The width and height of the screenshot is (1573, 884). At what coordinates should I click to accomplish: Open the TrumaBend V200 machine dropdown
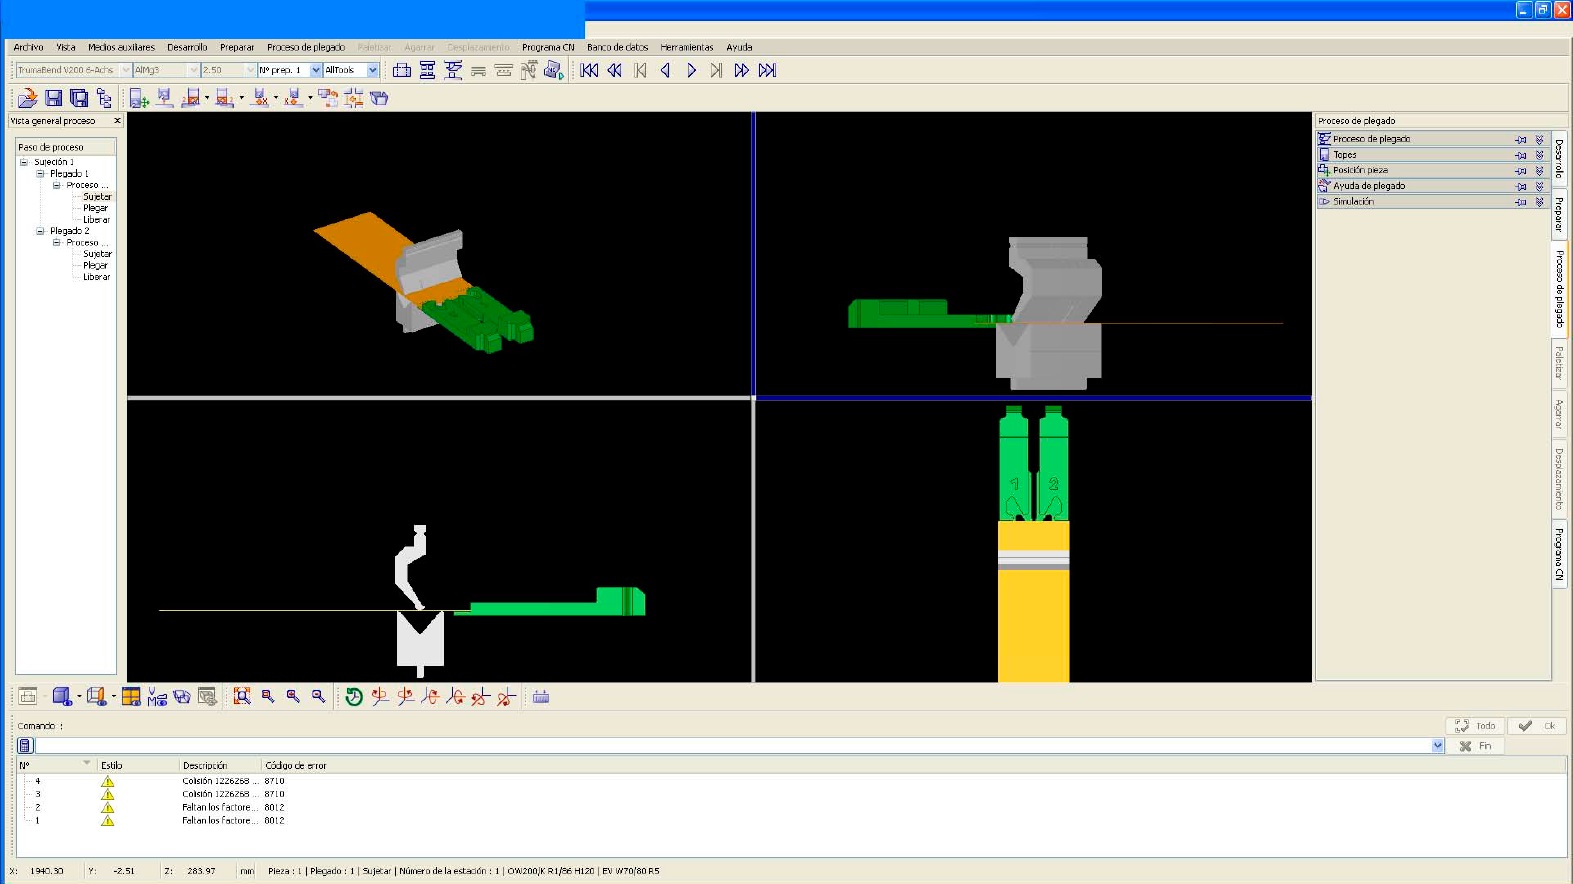tap(126, 70)
